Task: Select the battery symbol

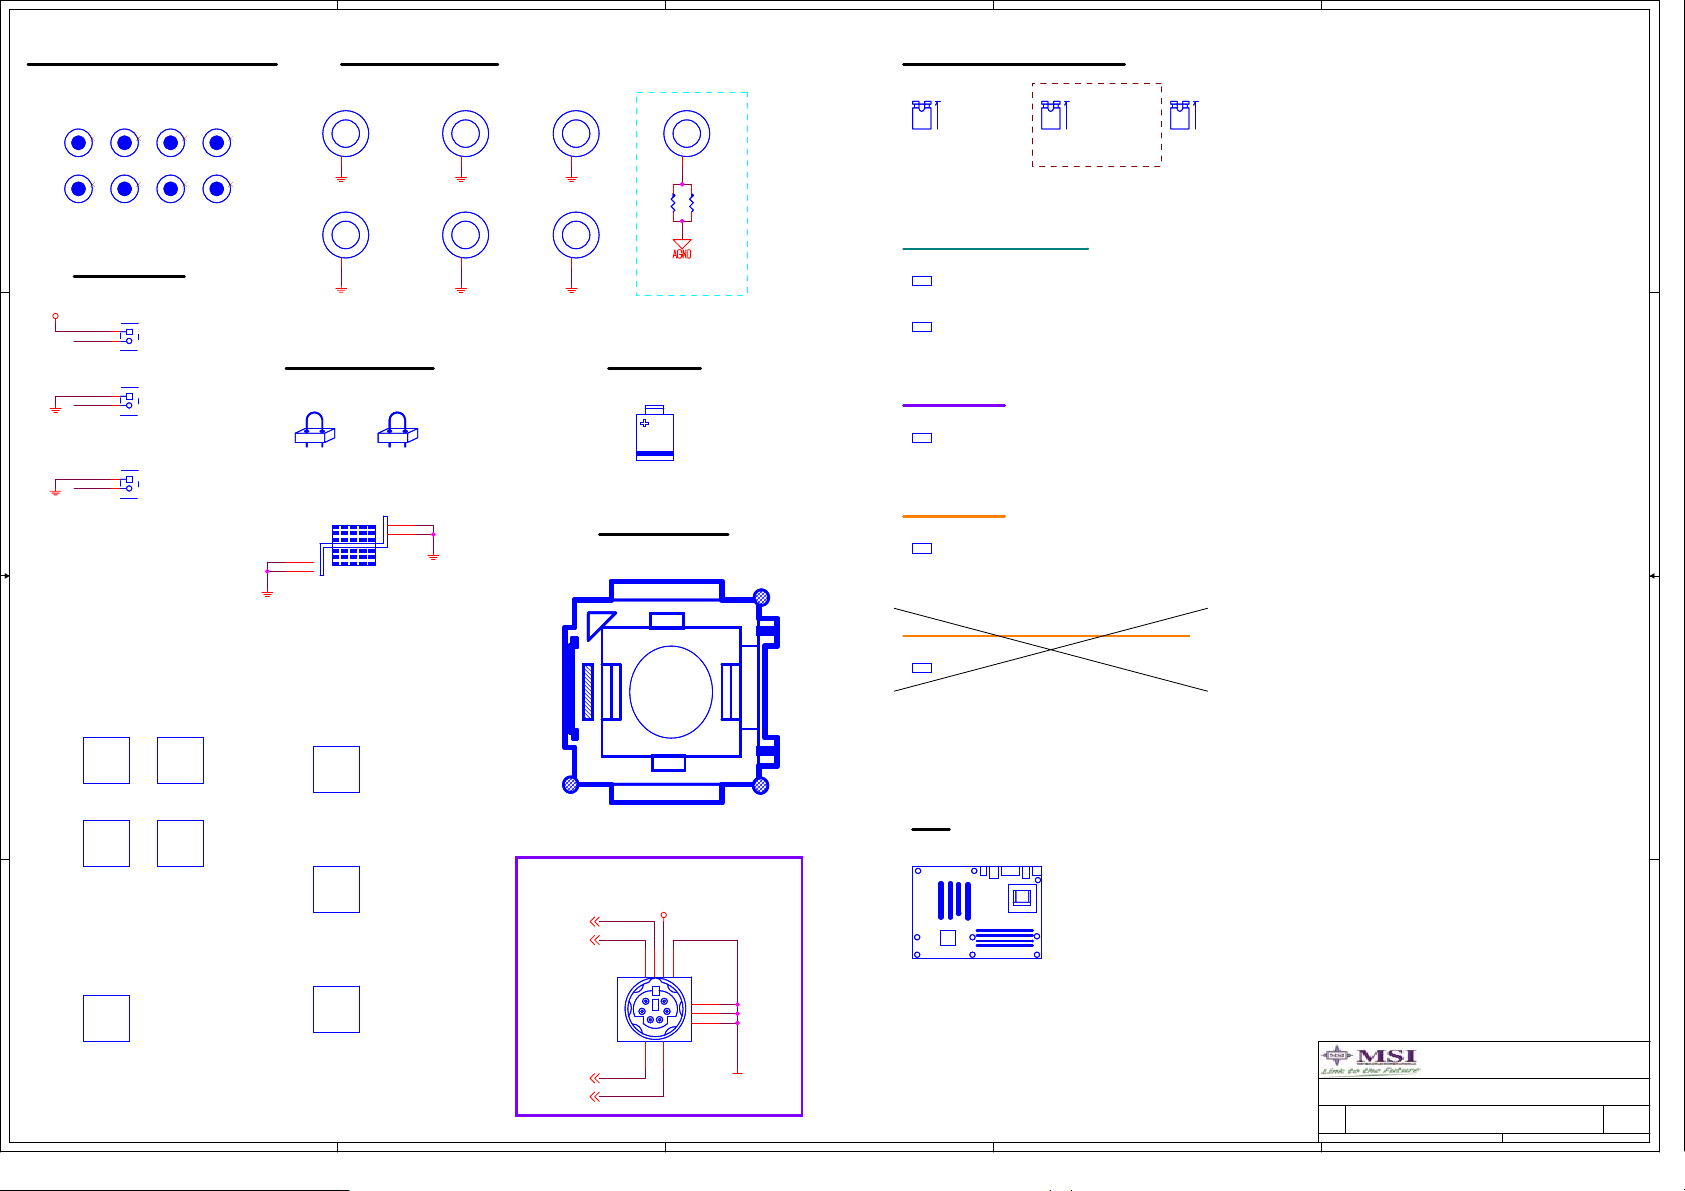Action: 655,432
